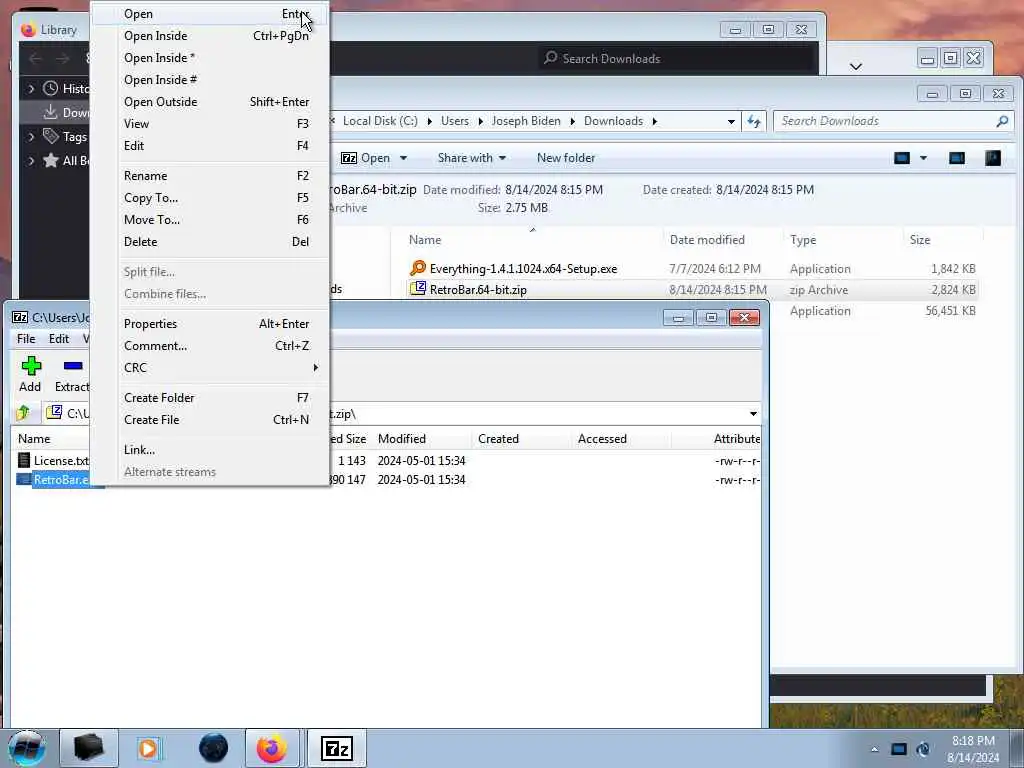Click the taskbar clock and date

(x=972, y=749)
